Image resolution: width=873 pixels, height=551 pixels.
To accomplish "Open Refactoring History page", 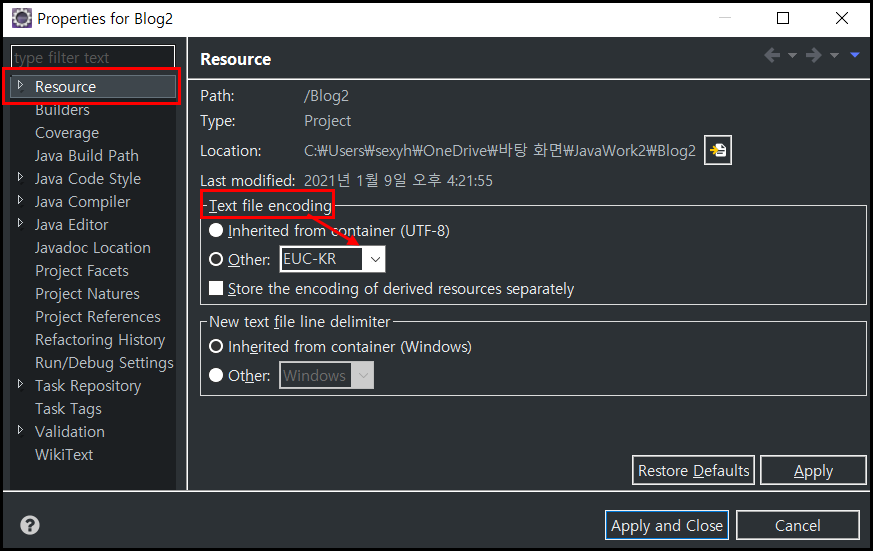I will click(x=100, y=340).
